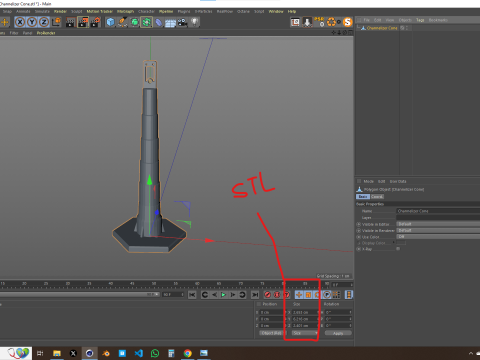
Task: Click the highlighted green array icon
Action: click(x=146, y=22)
